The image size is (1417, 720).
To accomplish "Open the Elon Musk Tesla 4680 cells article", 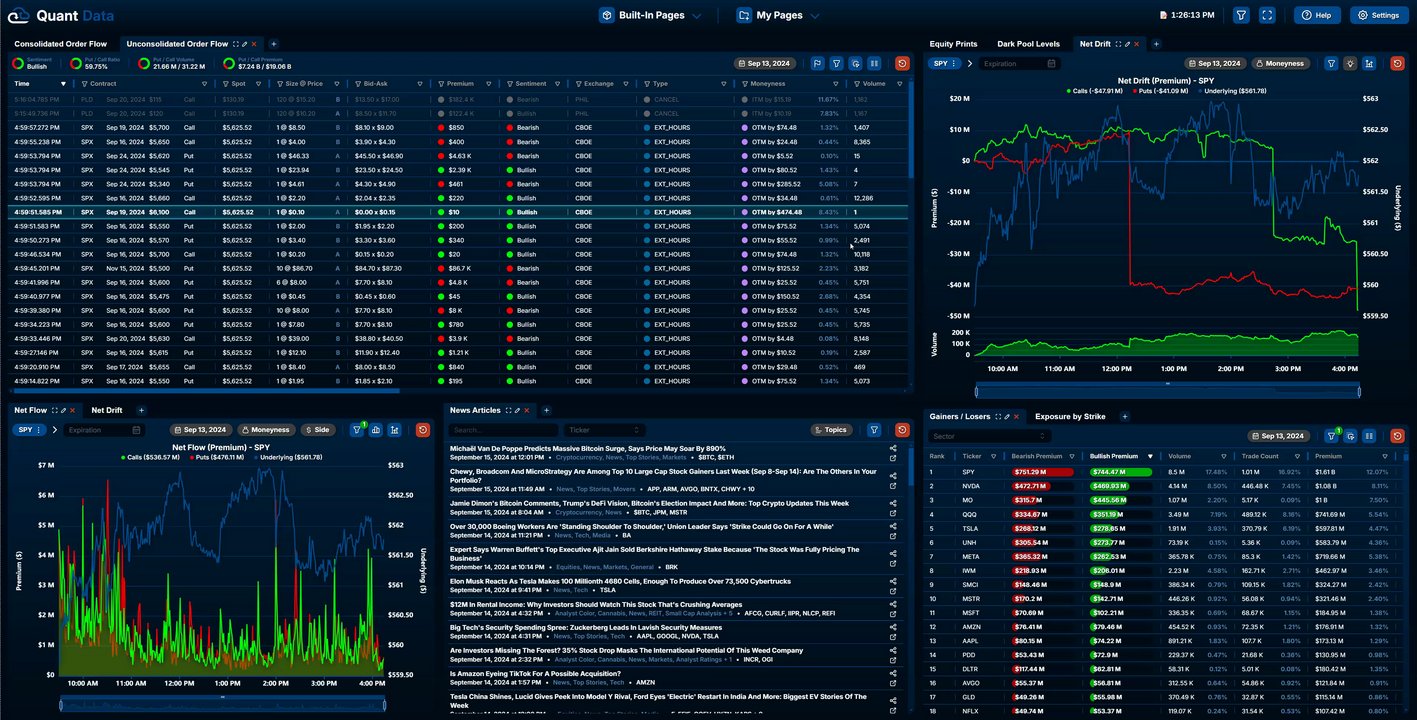I will (x=620, y=581).
